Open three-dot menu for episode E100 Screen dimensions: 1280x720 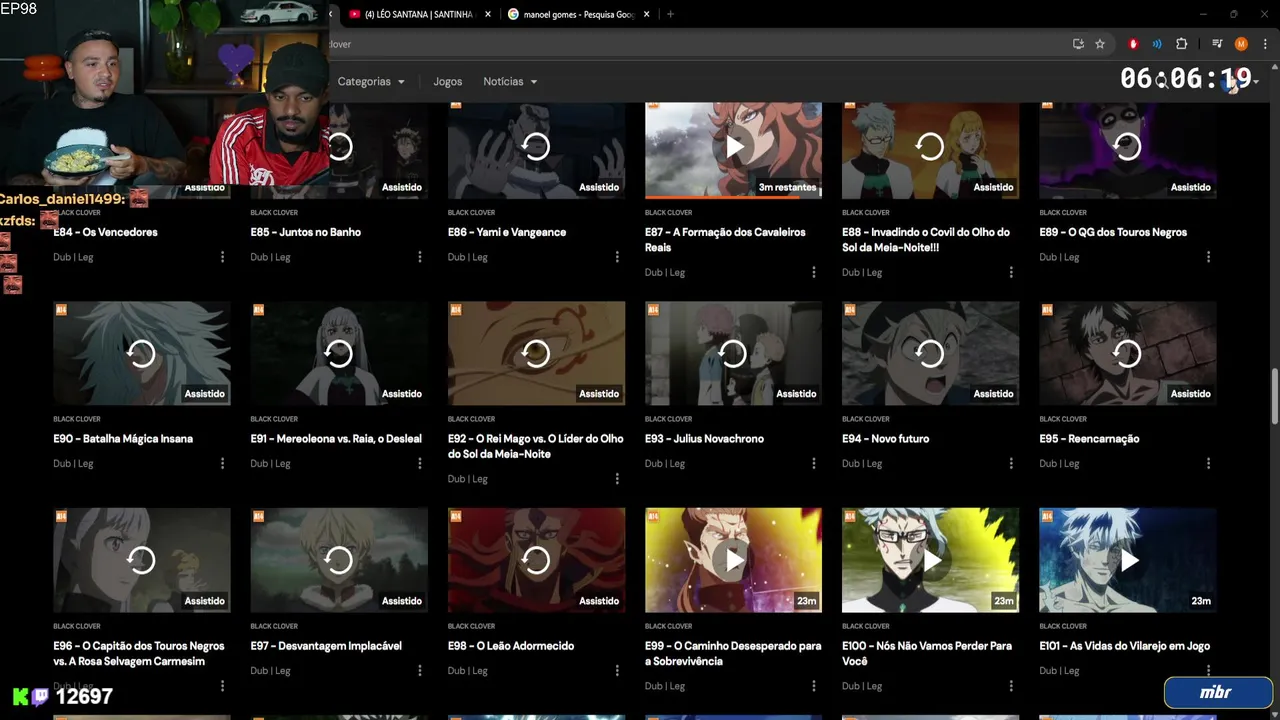(x=1011, y=686)
